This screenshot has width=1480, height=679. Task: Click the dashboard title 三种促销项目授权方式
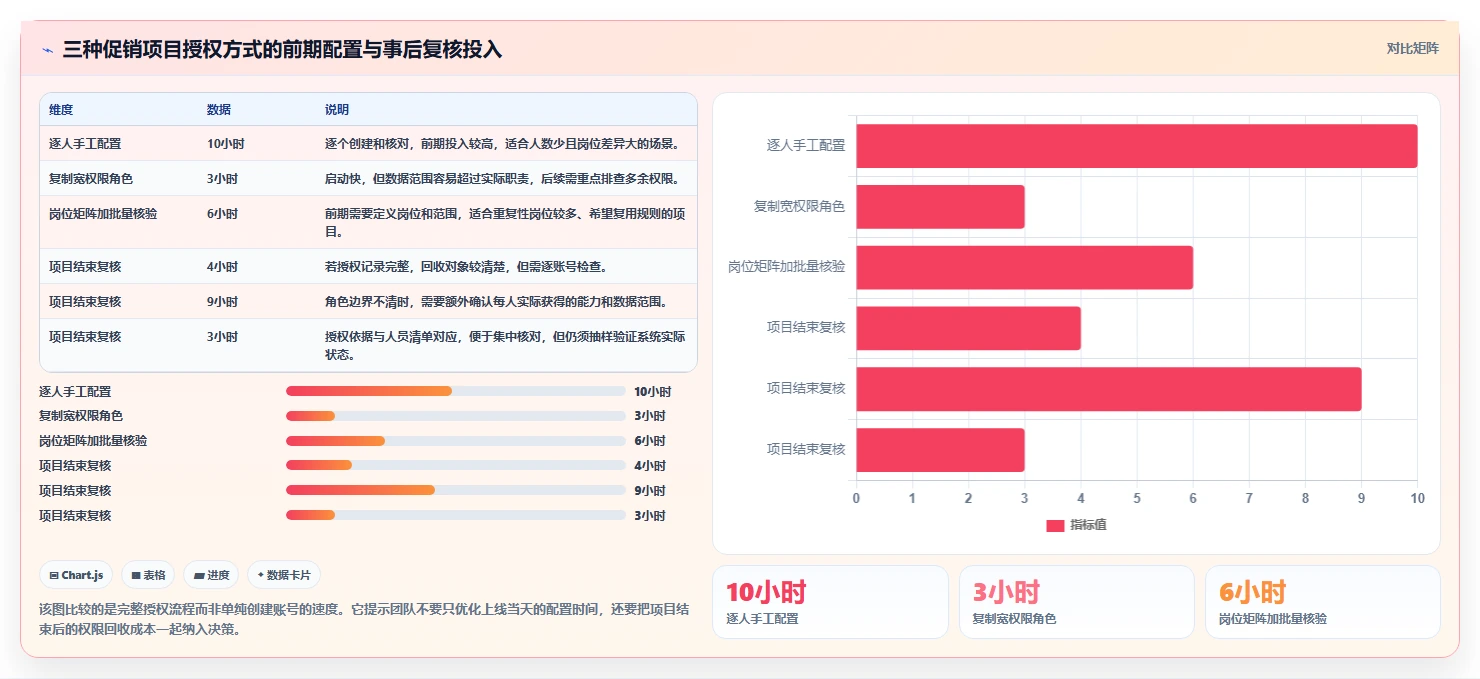tap(282, 50)
